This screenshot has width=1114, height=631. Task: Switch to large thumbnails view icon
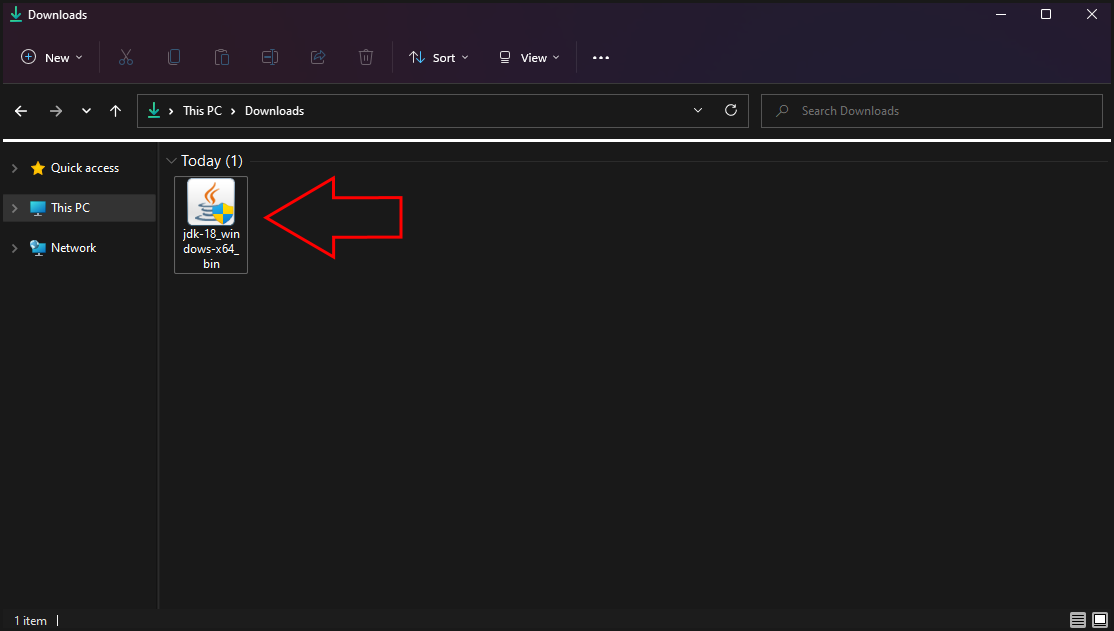[1097, 620]
